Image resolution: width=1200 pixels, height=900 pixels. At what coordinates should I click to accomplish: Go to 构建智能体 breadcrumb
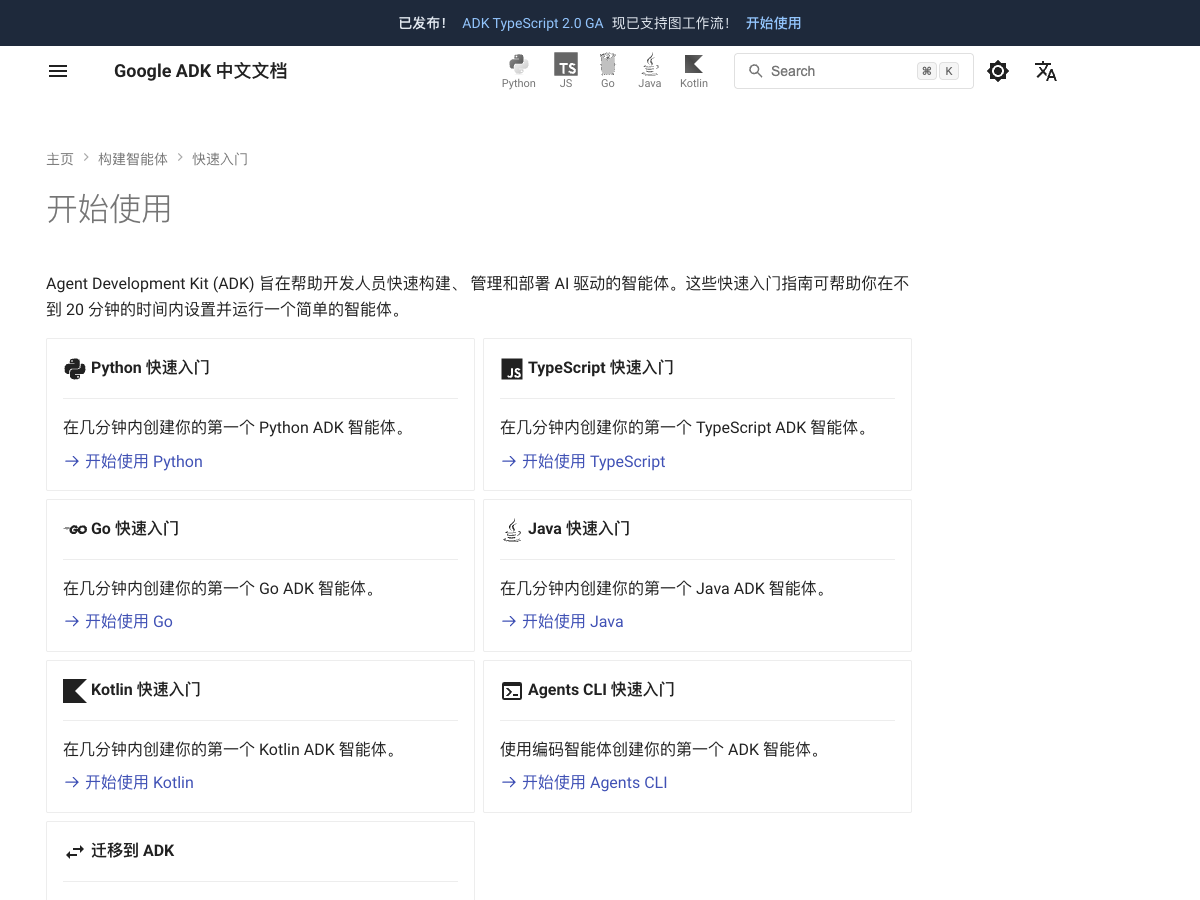[x=133, y=159]
